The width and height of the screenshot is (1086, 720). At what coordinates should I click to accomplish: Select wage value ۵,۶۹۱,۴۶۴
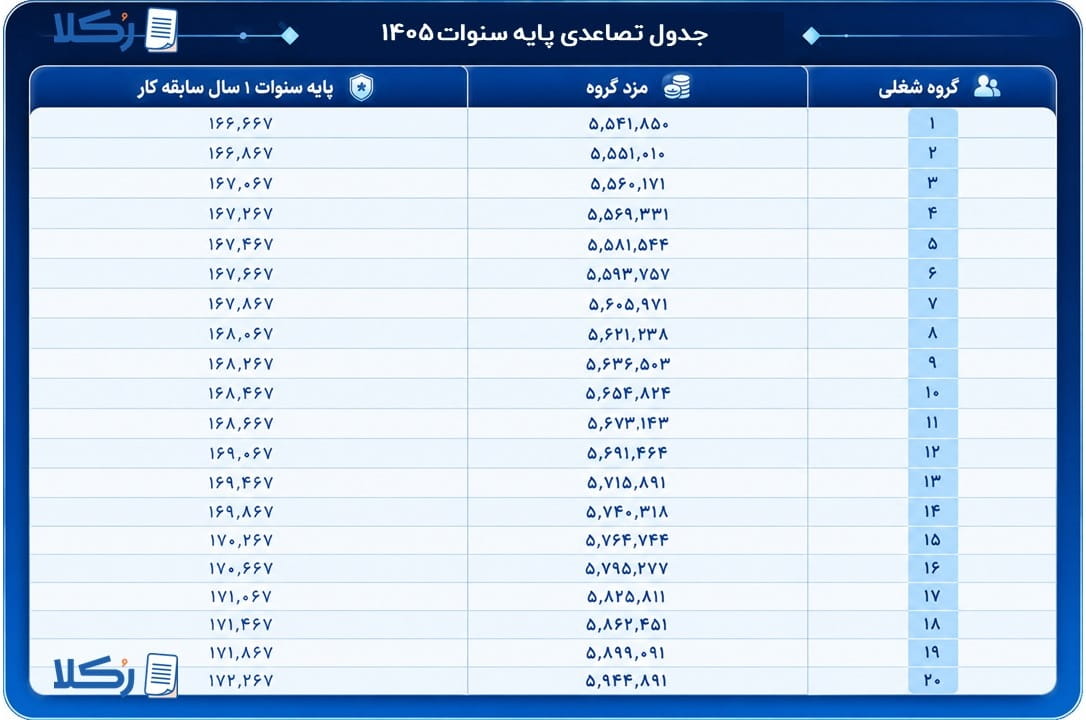(x=627, y=453)
